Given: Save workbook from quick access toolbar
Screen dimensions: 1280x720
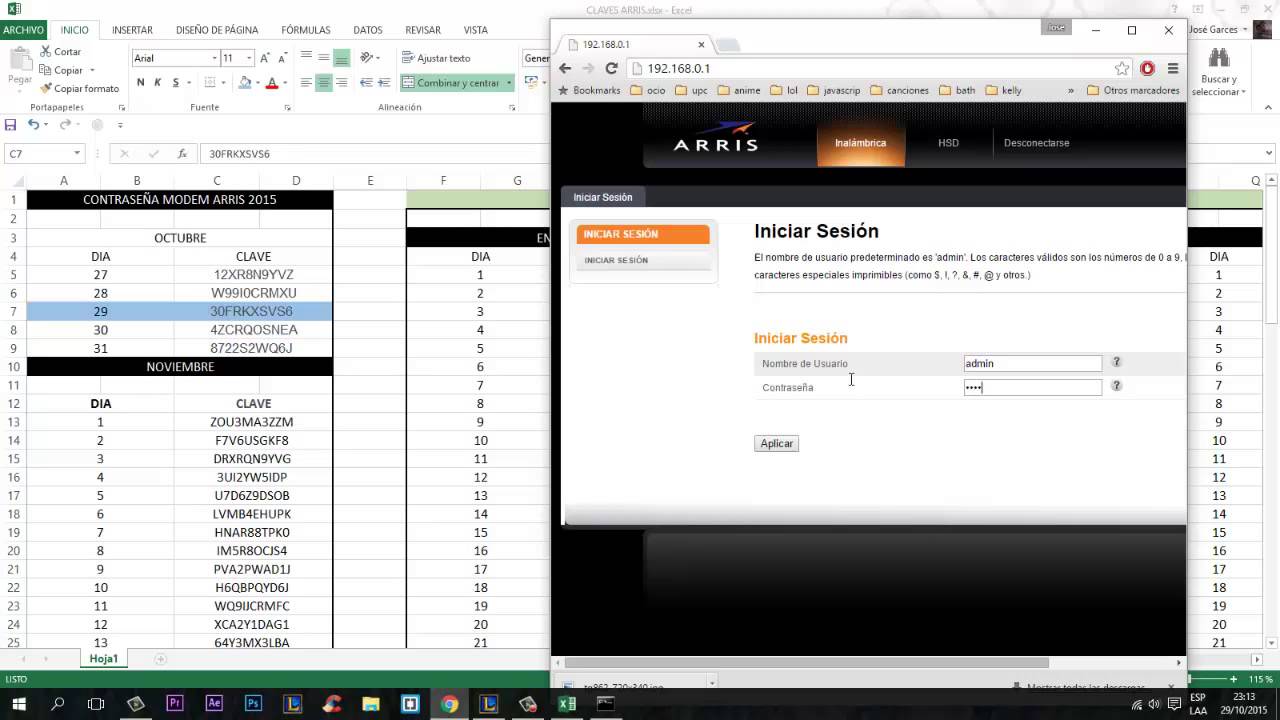Looking at the screenshot, I should pyautogui.click(x=10, y=125).
